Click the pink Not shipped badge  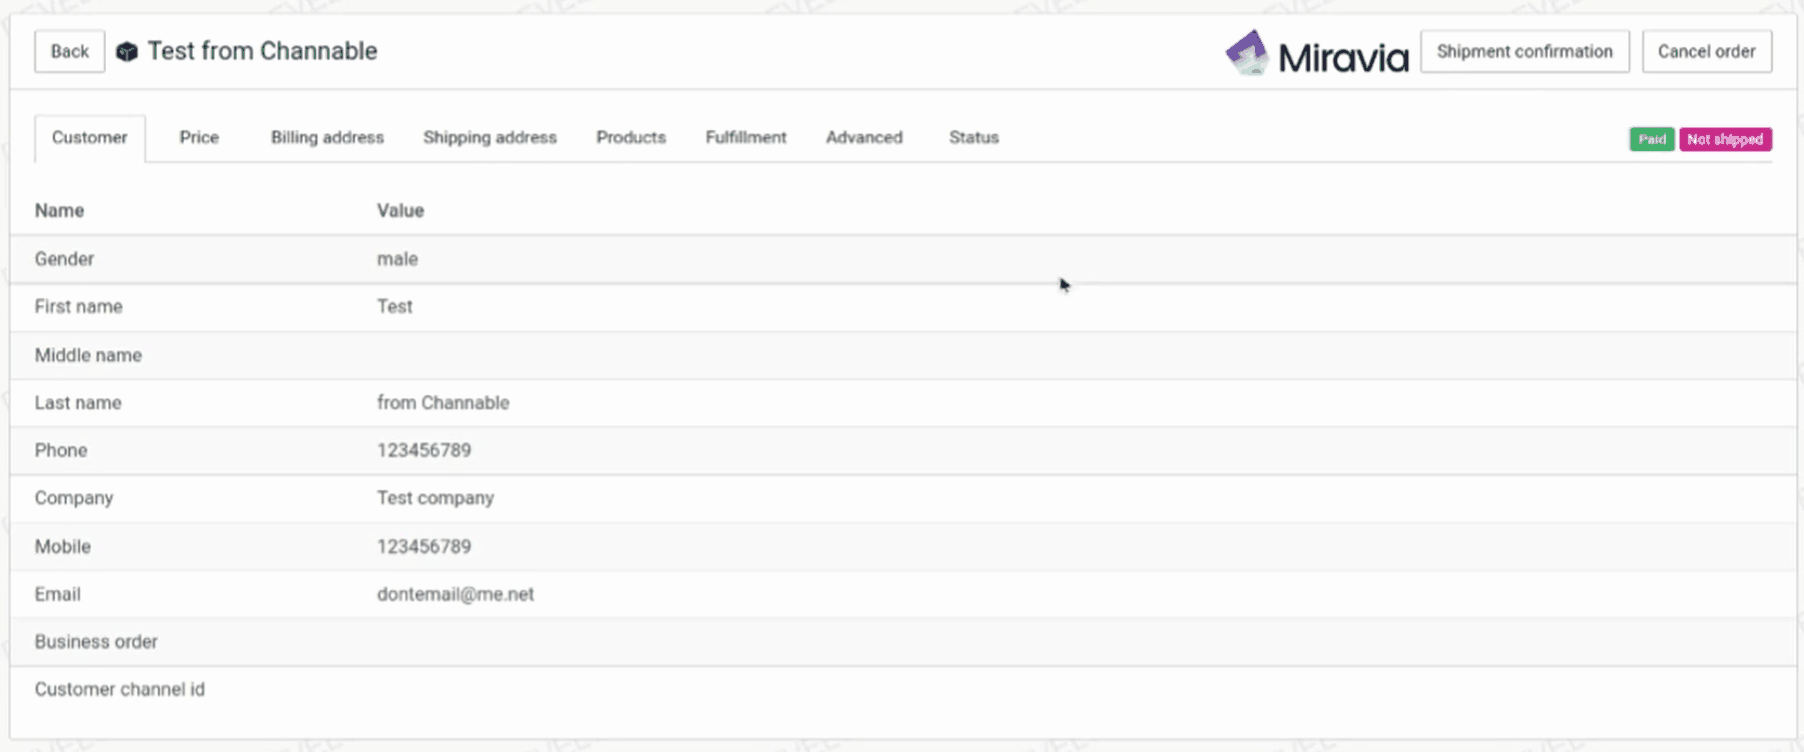[1725, 140]
